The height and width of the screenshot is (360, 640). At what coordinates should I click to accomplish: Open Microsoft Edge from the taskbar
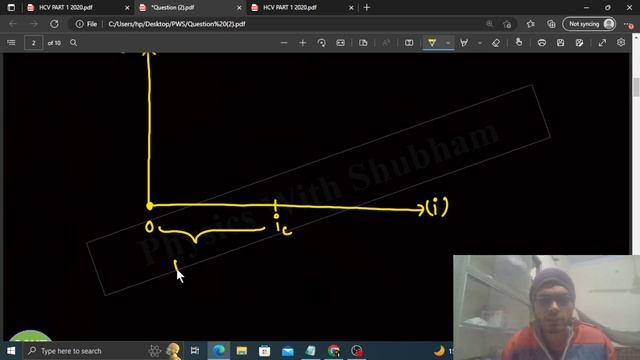click(219, 351)
